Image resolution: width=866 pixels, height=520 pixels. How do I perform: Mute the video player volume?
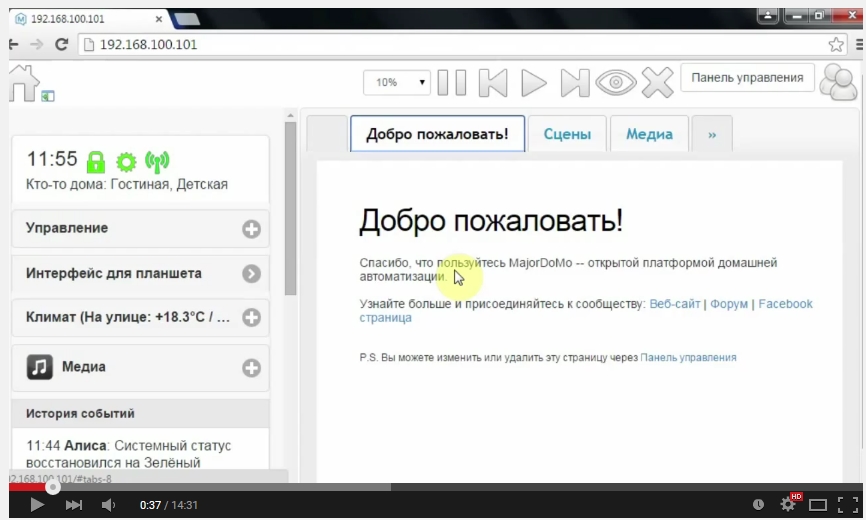pyautogui.click(x=109, y=505)
